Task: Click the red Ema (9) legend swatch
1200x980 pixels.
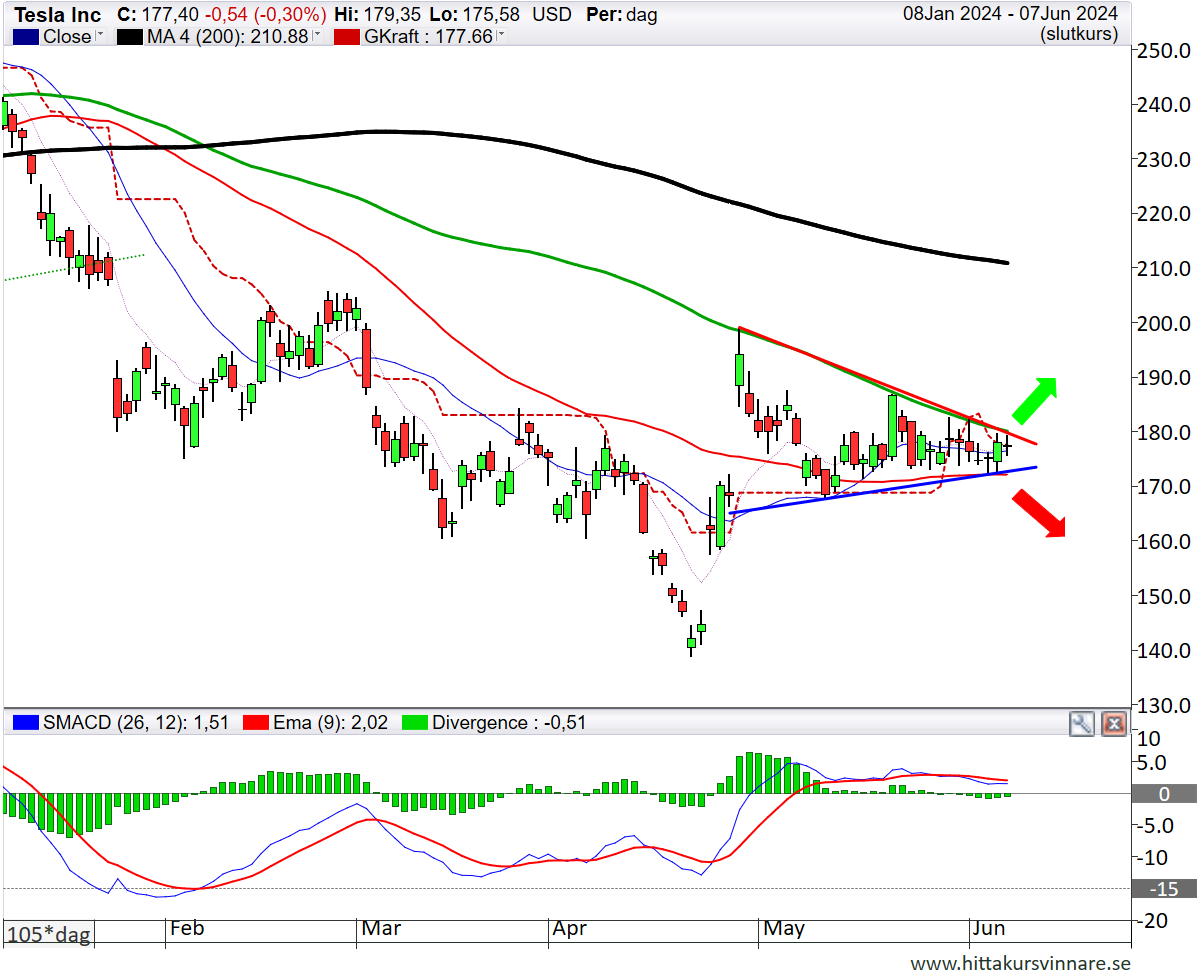Action: 254,722
